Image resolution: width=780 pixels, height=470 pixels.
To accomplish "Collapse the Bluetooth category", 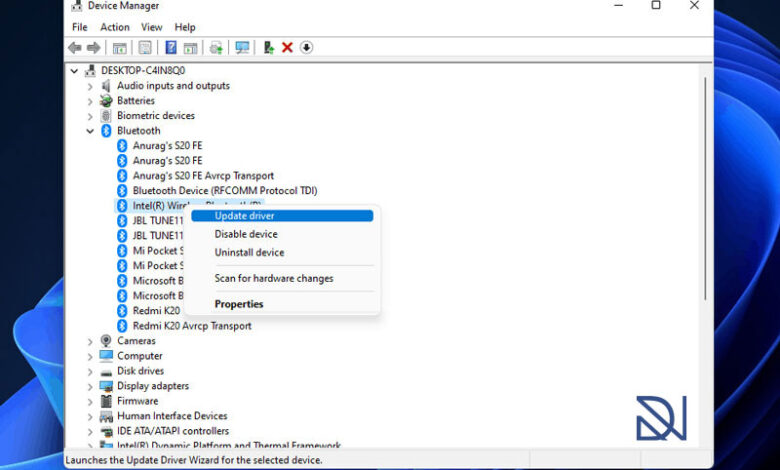I will (90, 131).
